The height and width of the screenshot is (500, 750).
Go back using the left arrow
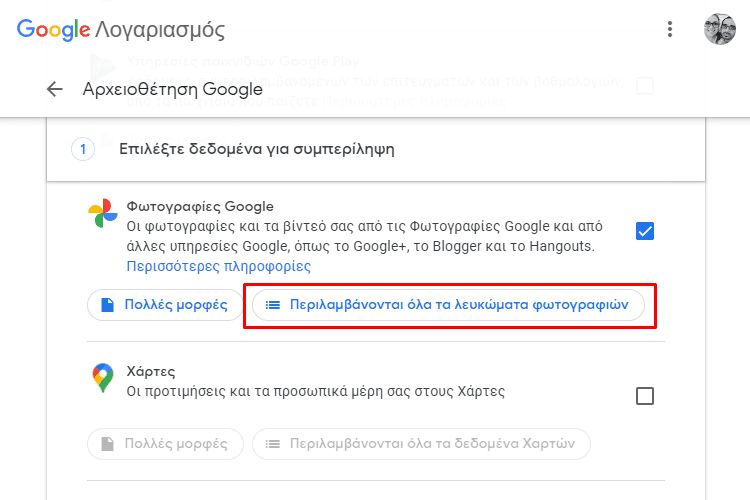click(x=55, y=89)
